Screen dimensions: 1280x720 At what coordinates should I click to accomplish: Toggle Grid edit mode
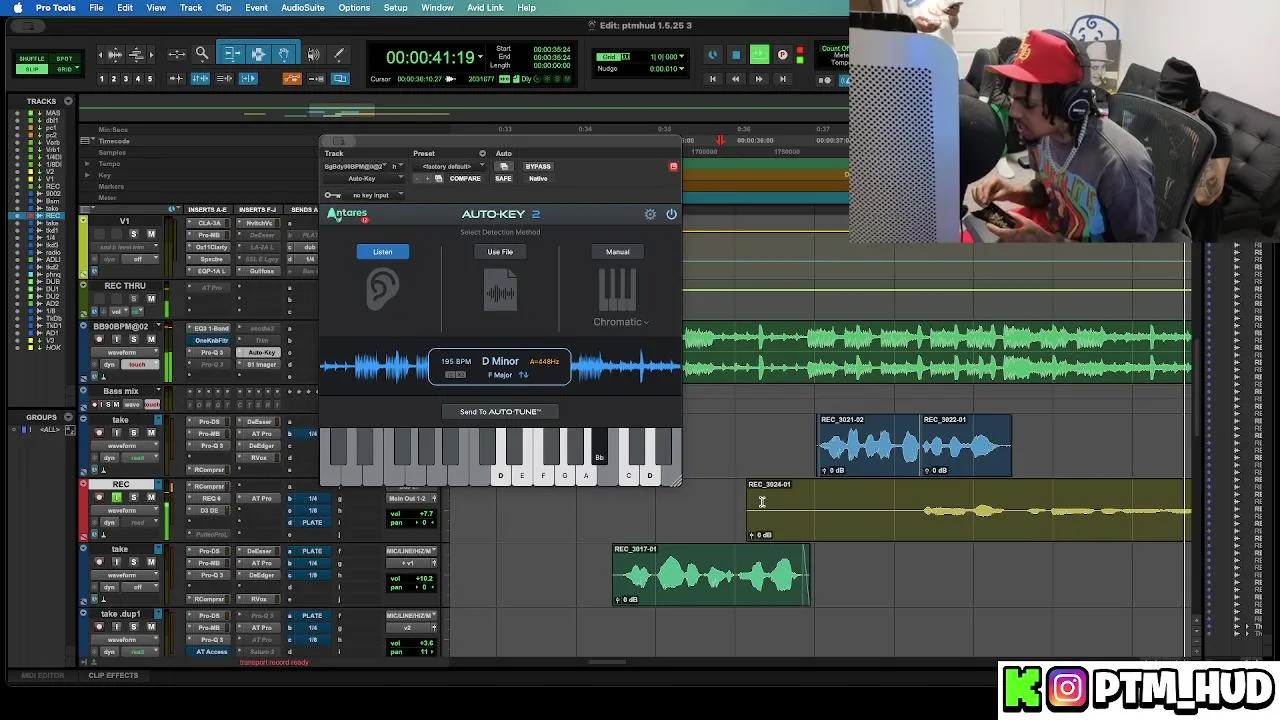pyautogui.click(x=64, y=69)
